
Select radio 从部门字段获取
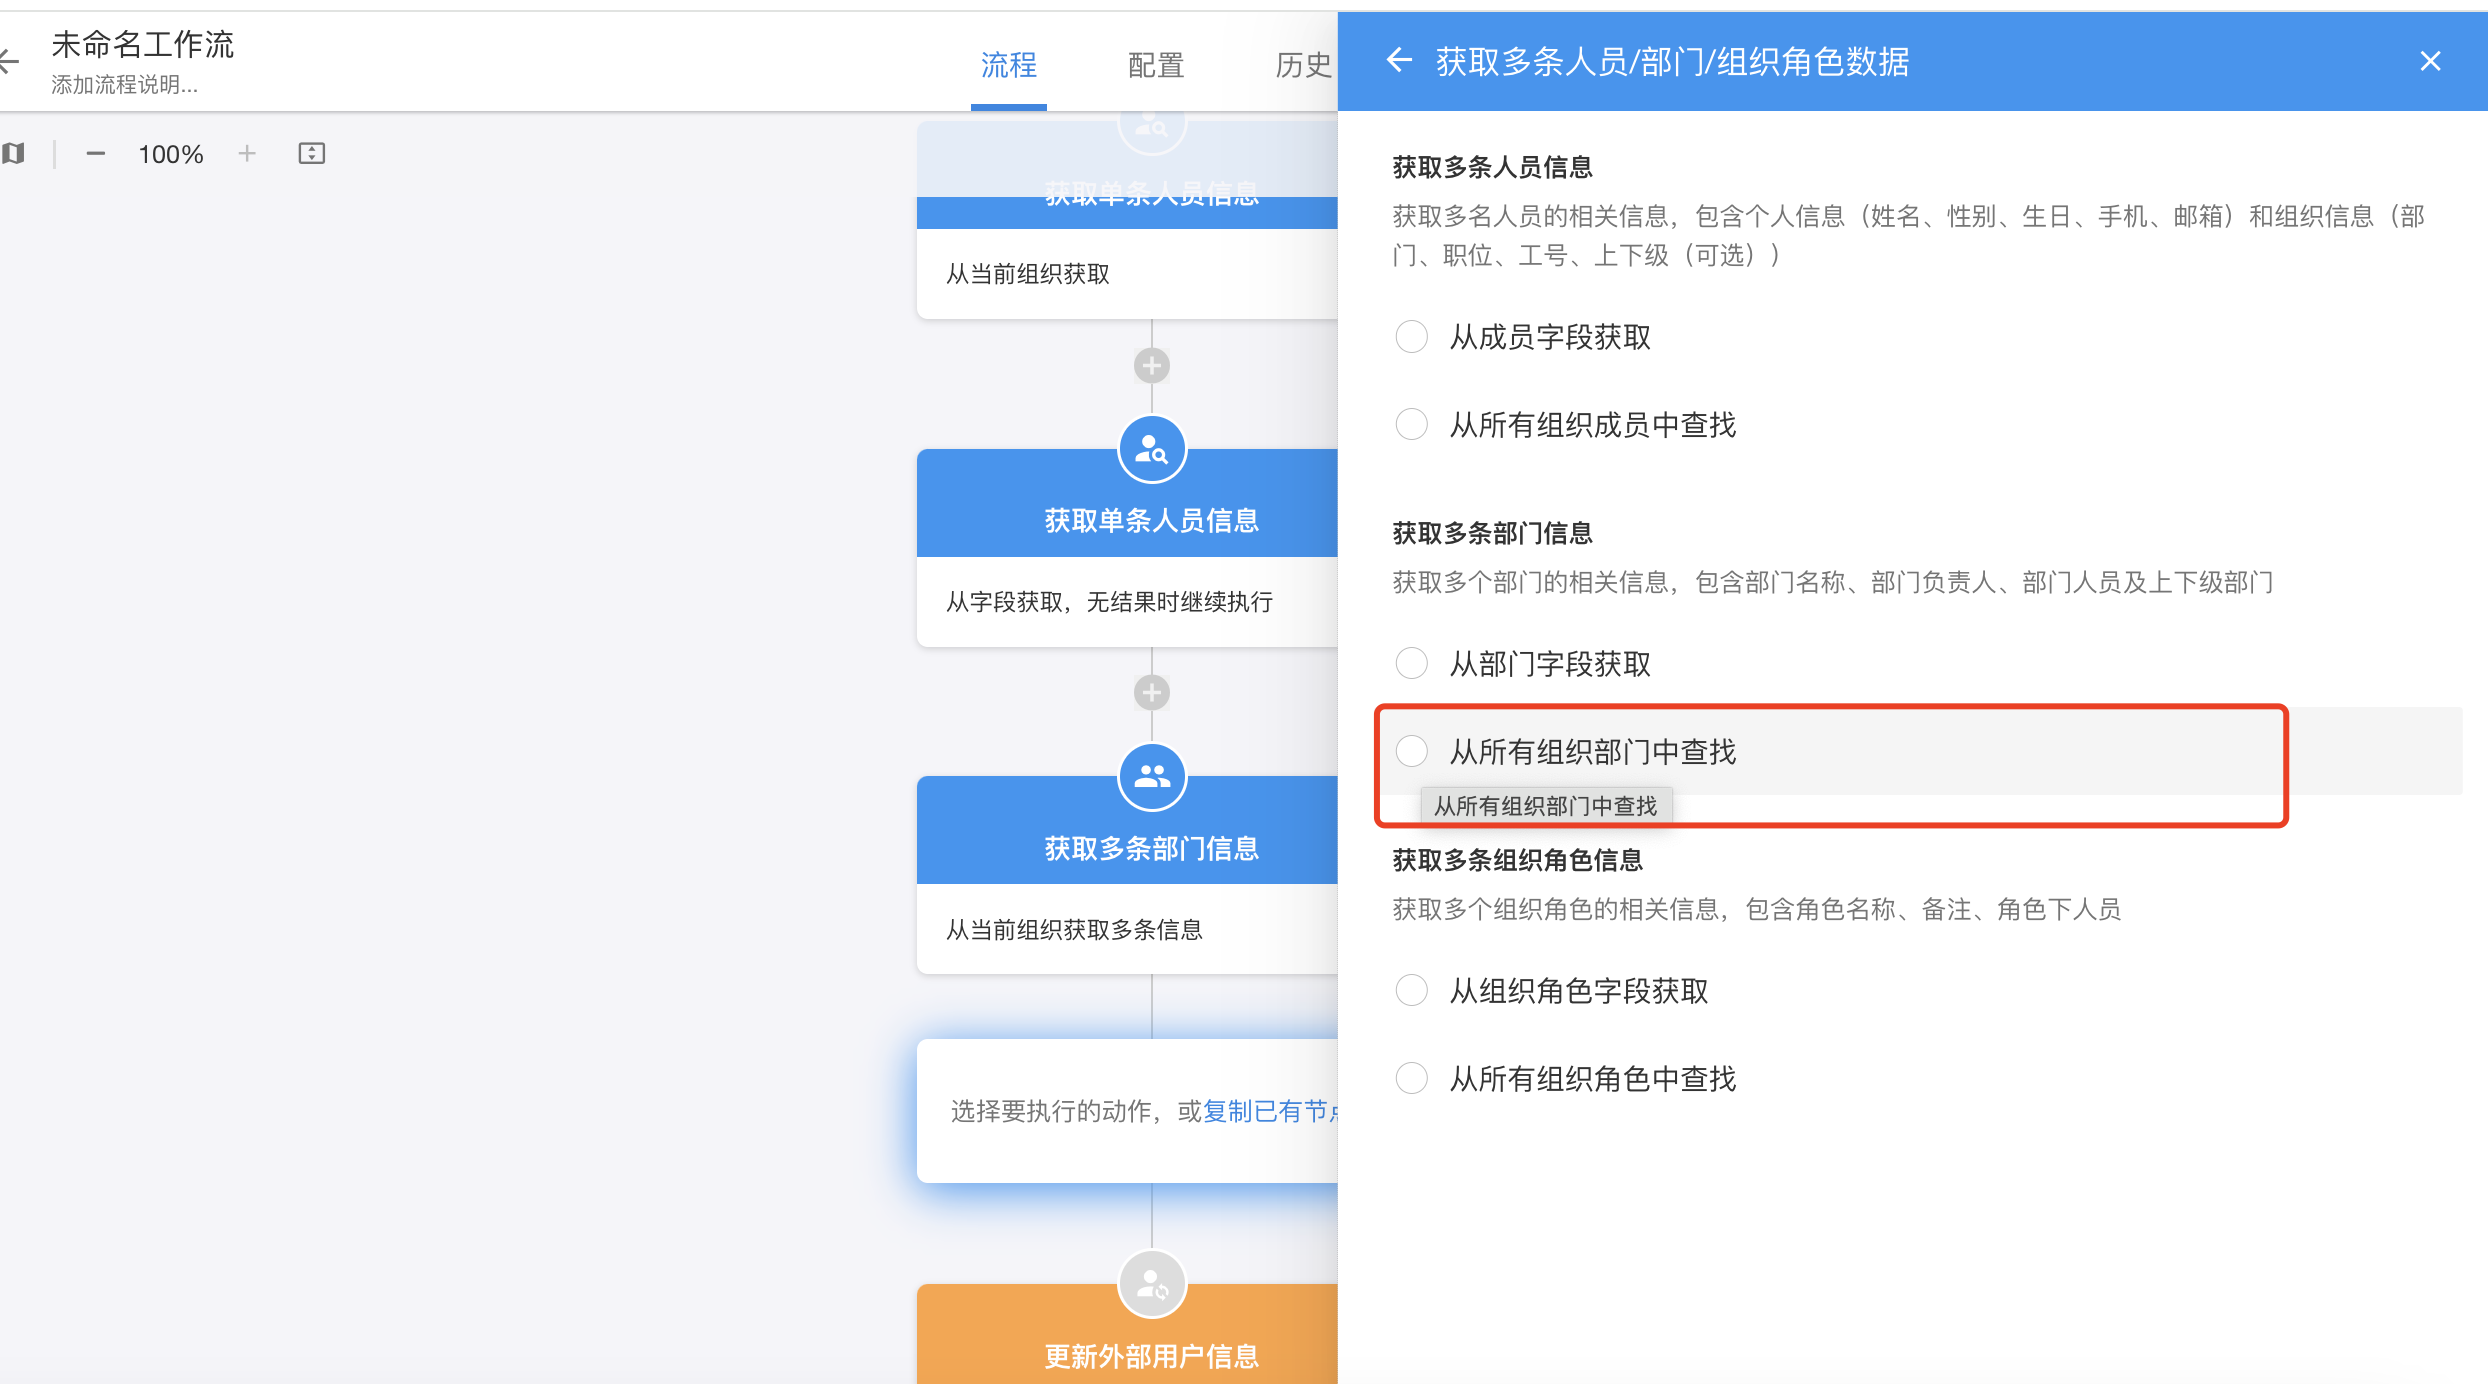1411,663
